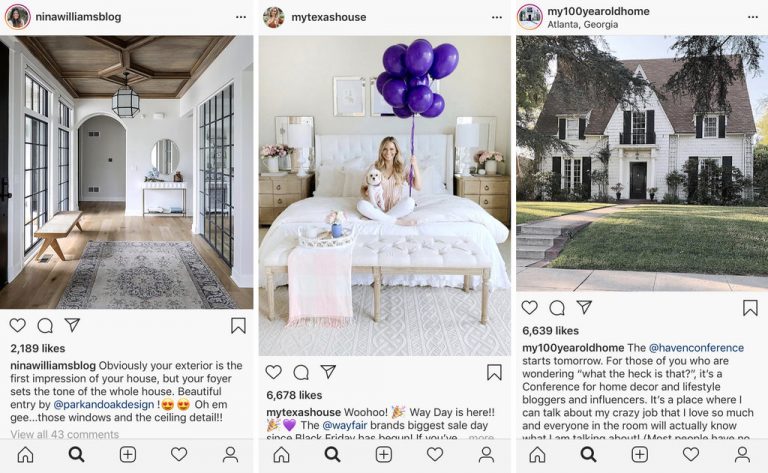Open activity heart in the first screen nav bar
Image resolution: width=768 pixels, height=473 pixels.
(179, 454)
